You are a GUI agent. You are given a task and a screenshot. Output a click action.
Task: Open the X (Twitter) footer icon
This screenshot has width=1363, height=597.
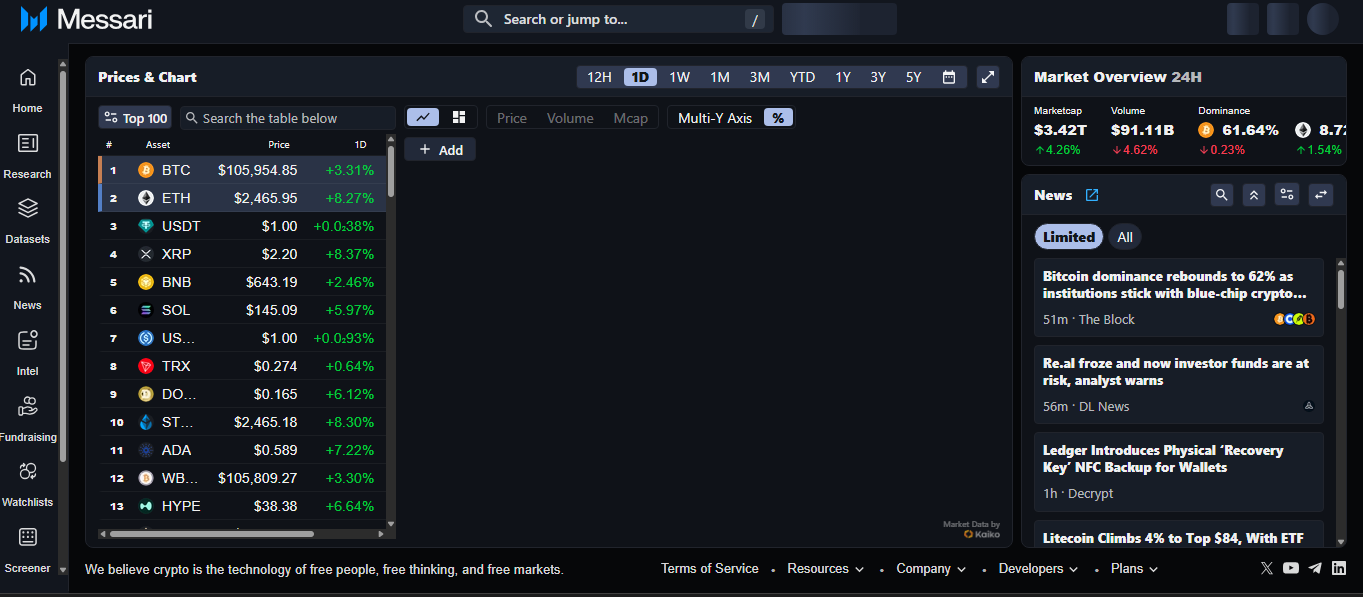(1267, 568)
